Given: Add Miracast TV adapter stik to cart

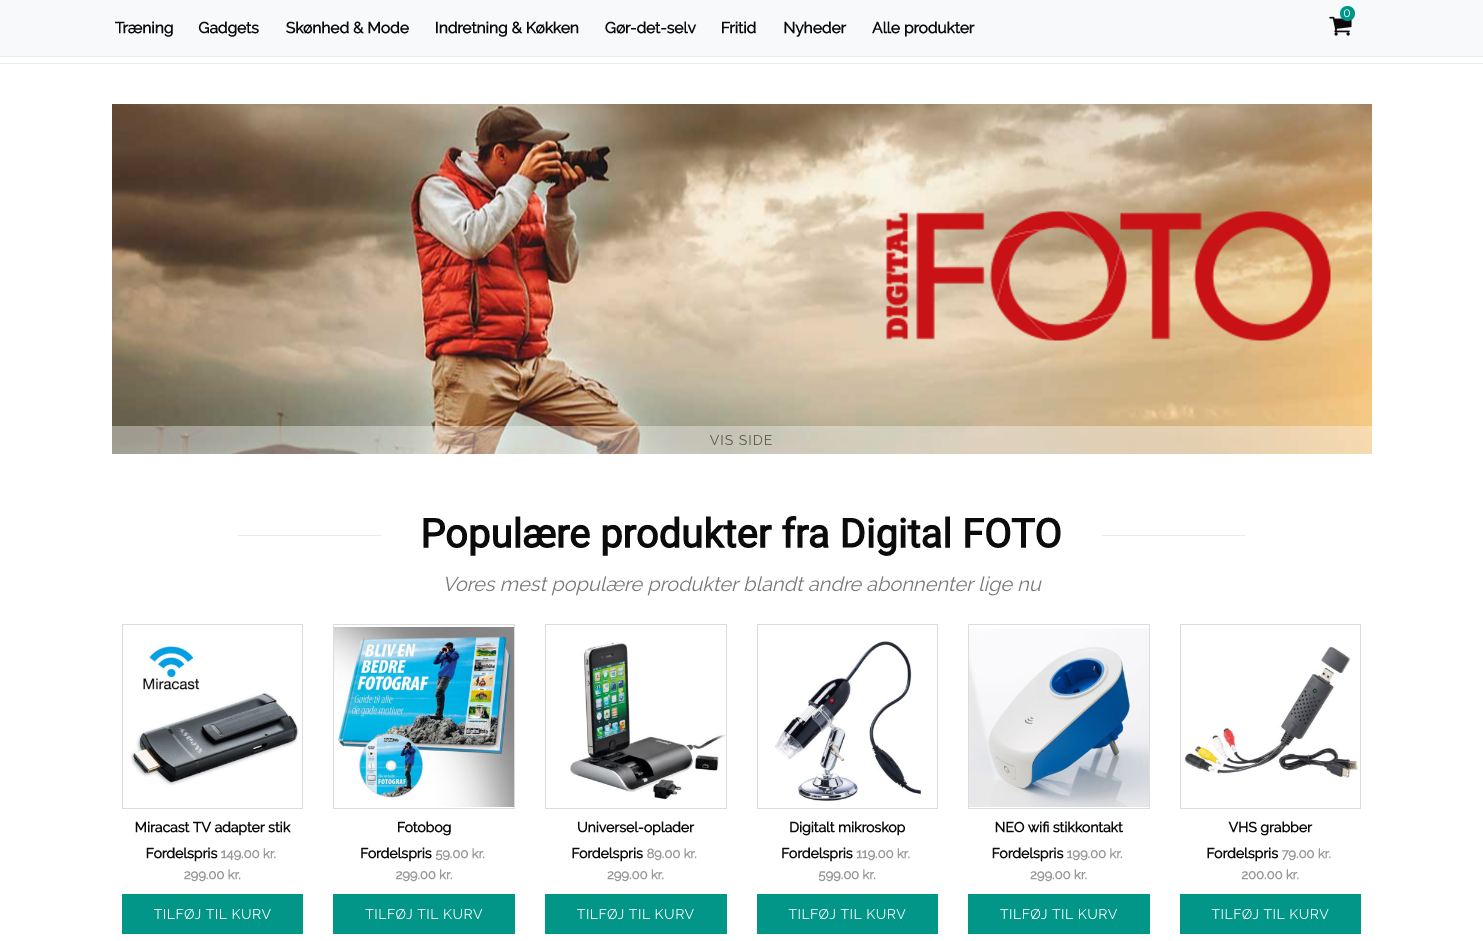Looking at the screenshot, I should 212,914.
